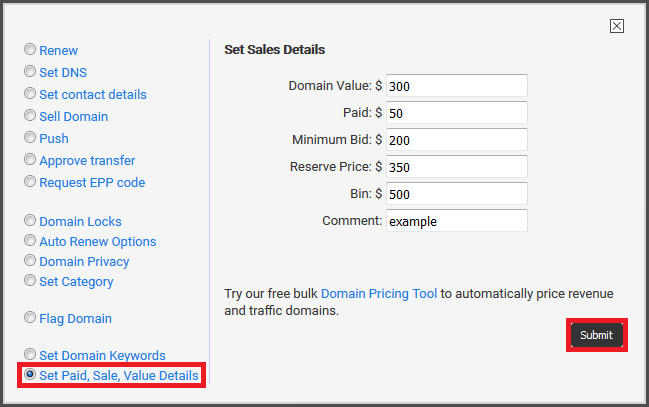Viewport: 649px width, 407px height.
Task: Click into the Domain Value field
Action: pos(457,86)
